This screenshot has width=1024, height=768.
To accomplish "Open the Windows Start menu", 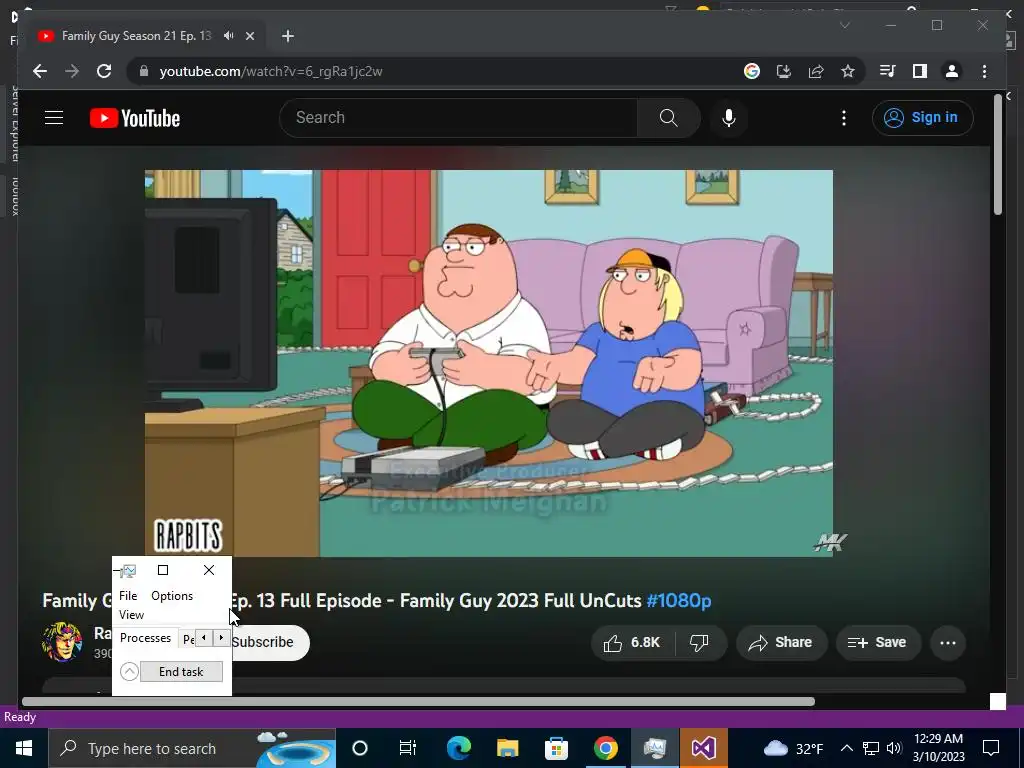I will 24,748.
